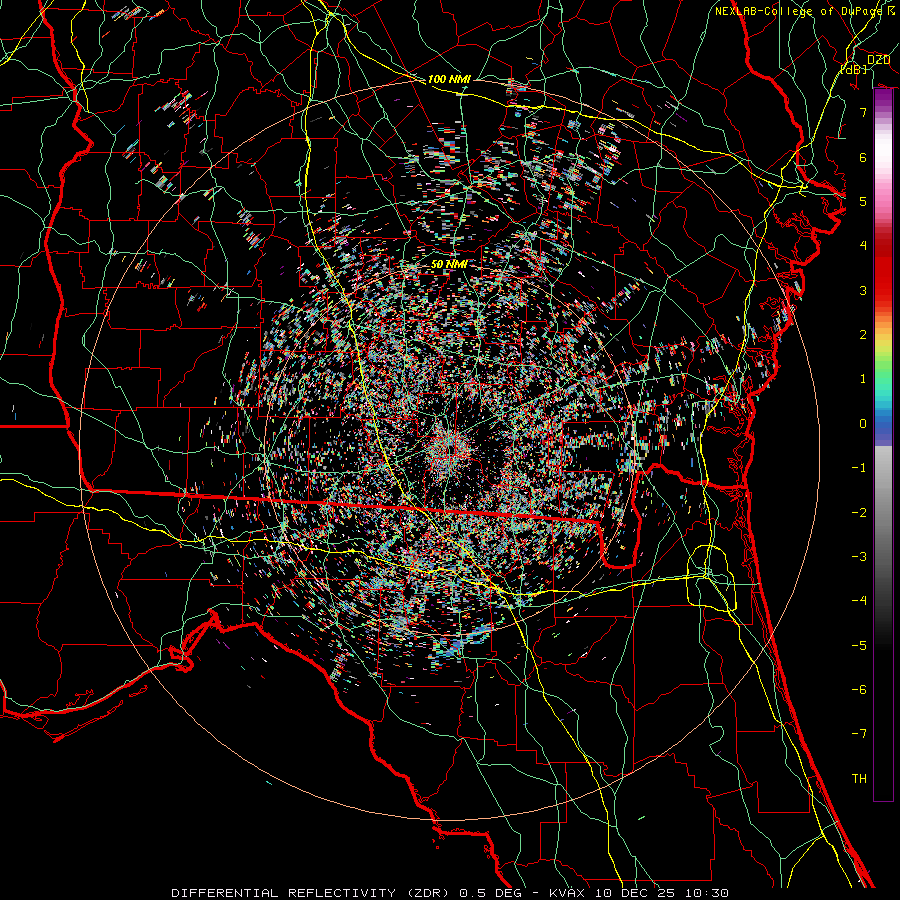
Task: Click the -1 value on the dB scale
Action: 859,468
